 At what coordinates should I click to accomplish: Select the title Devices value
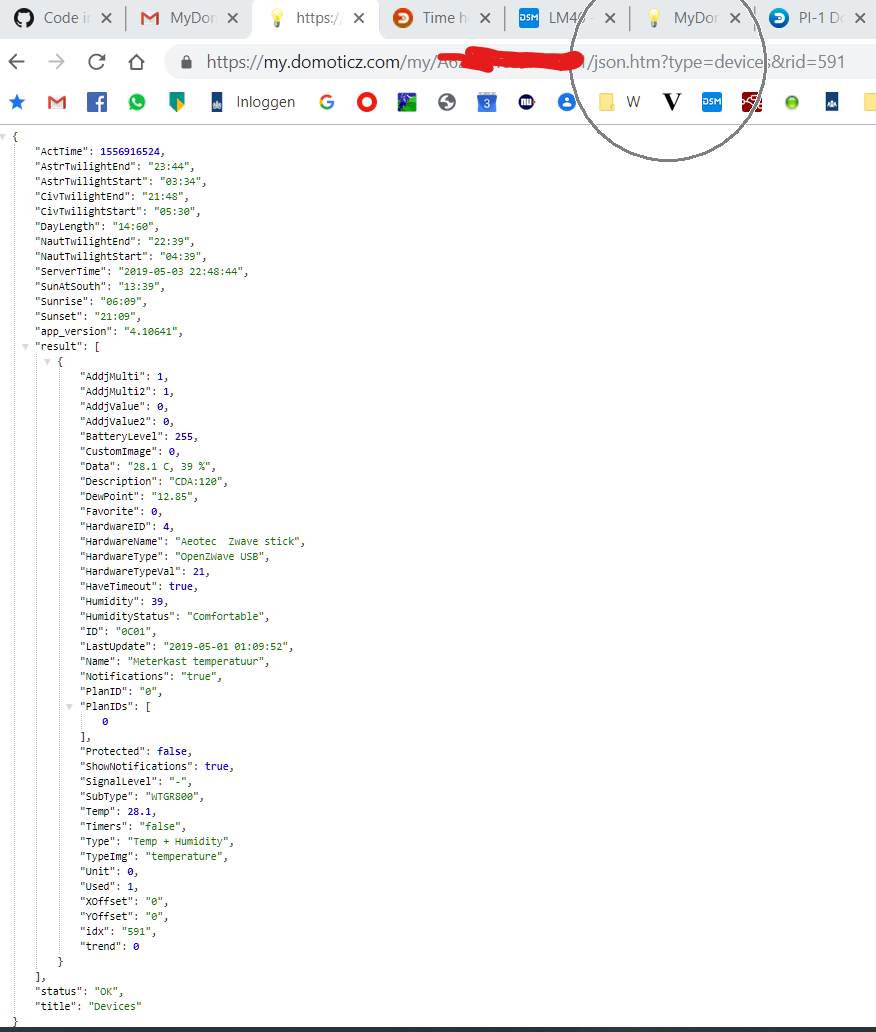(115, 1006)
